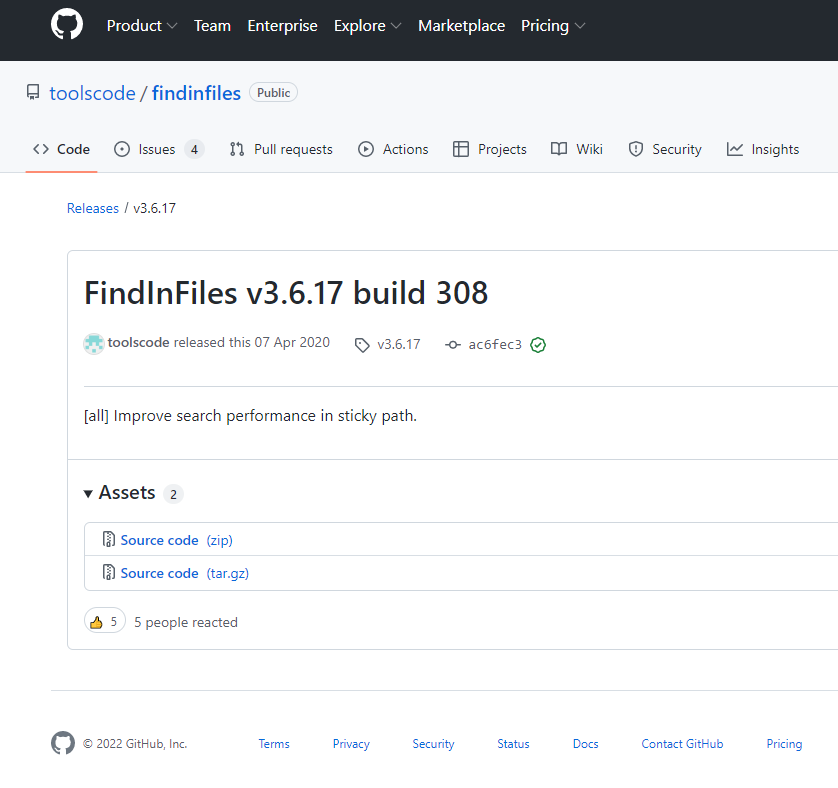Open the footer Terms link
This screenshot has width=838, height=788.
click(x=274, y=744)
